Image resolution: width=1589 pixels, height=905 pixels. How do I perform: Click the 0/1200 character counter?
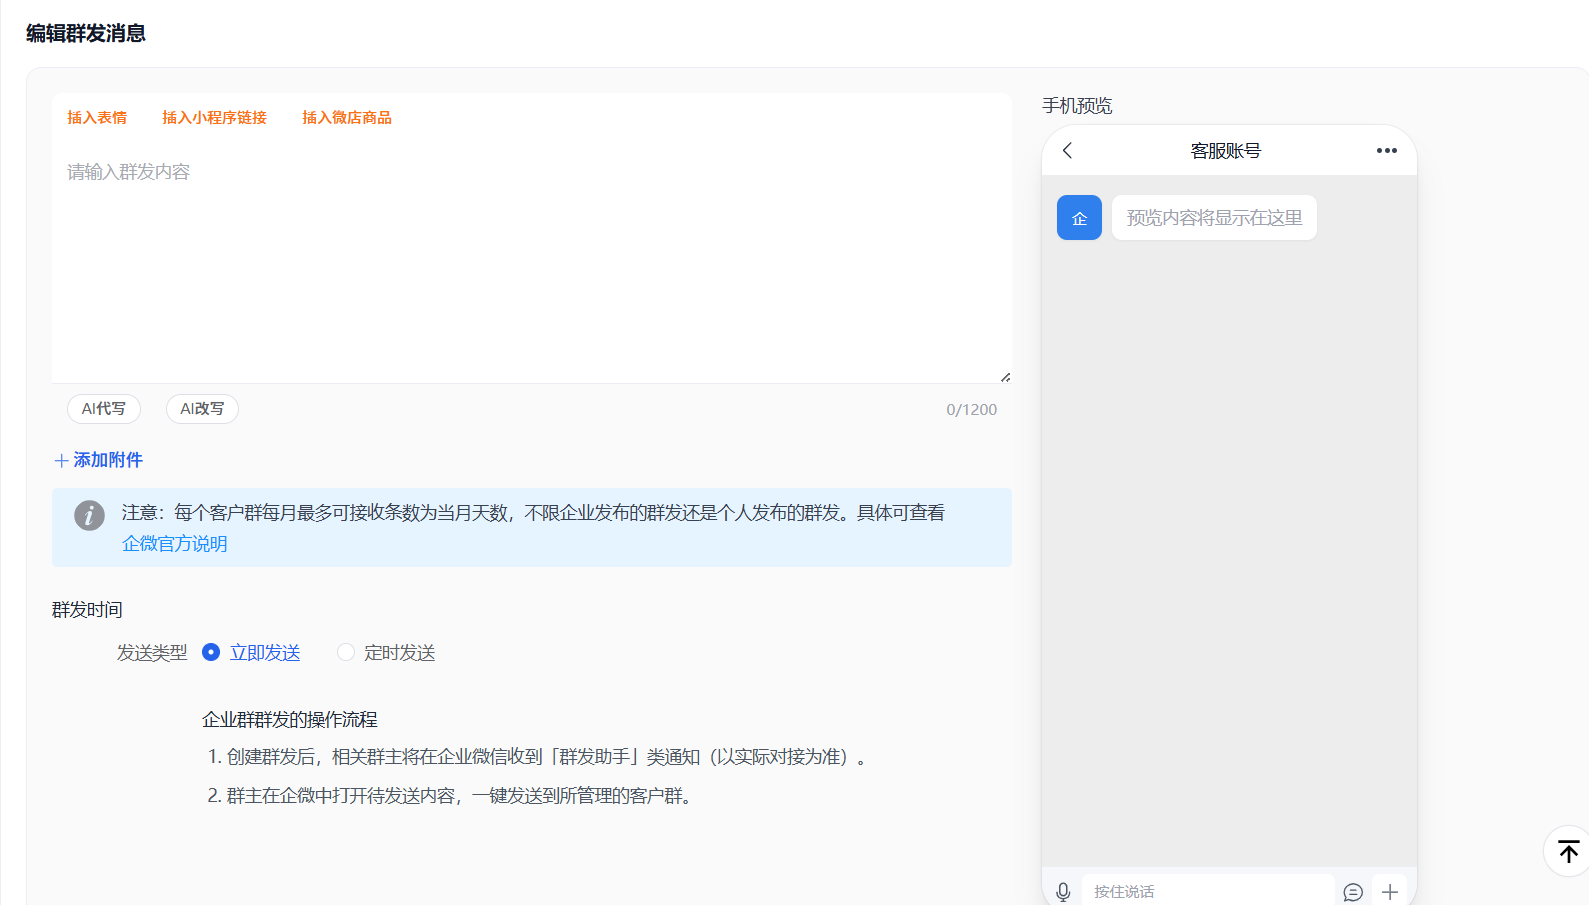tap(971, 410)
